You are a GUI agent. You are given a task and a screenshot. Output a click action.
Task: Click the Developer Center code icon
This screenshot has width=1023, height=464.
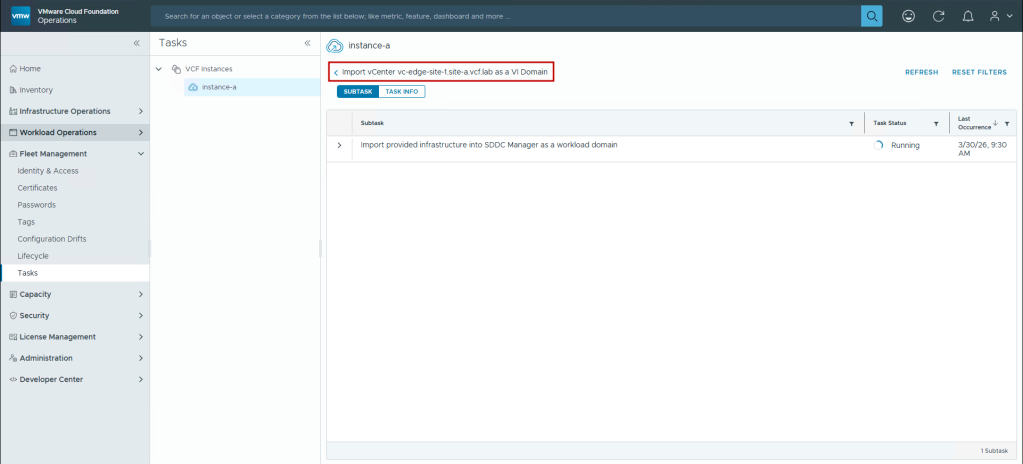(13, 380)
